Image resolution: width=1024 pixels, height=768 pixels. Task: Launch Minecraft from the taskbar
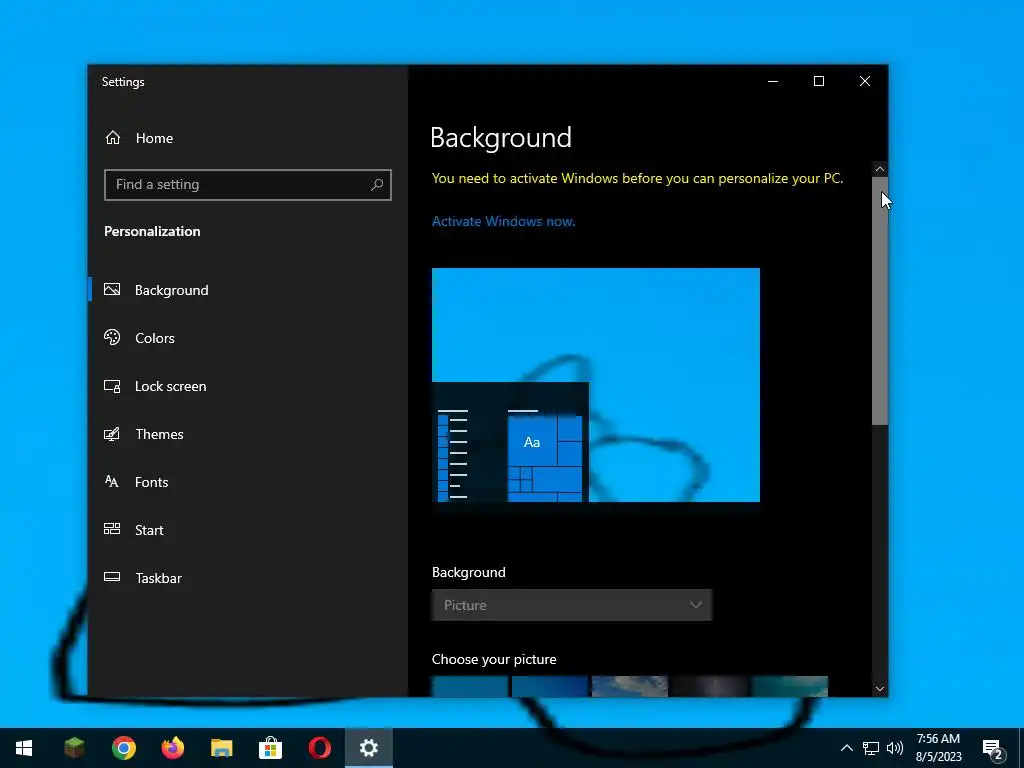coord(74,748)
